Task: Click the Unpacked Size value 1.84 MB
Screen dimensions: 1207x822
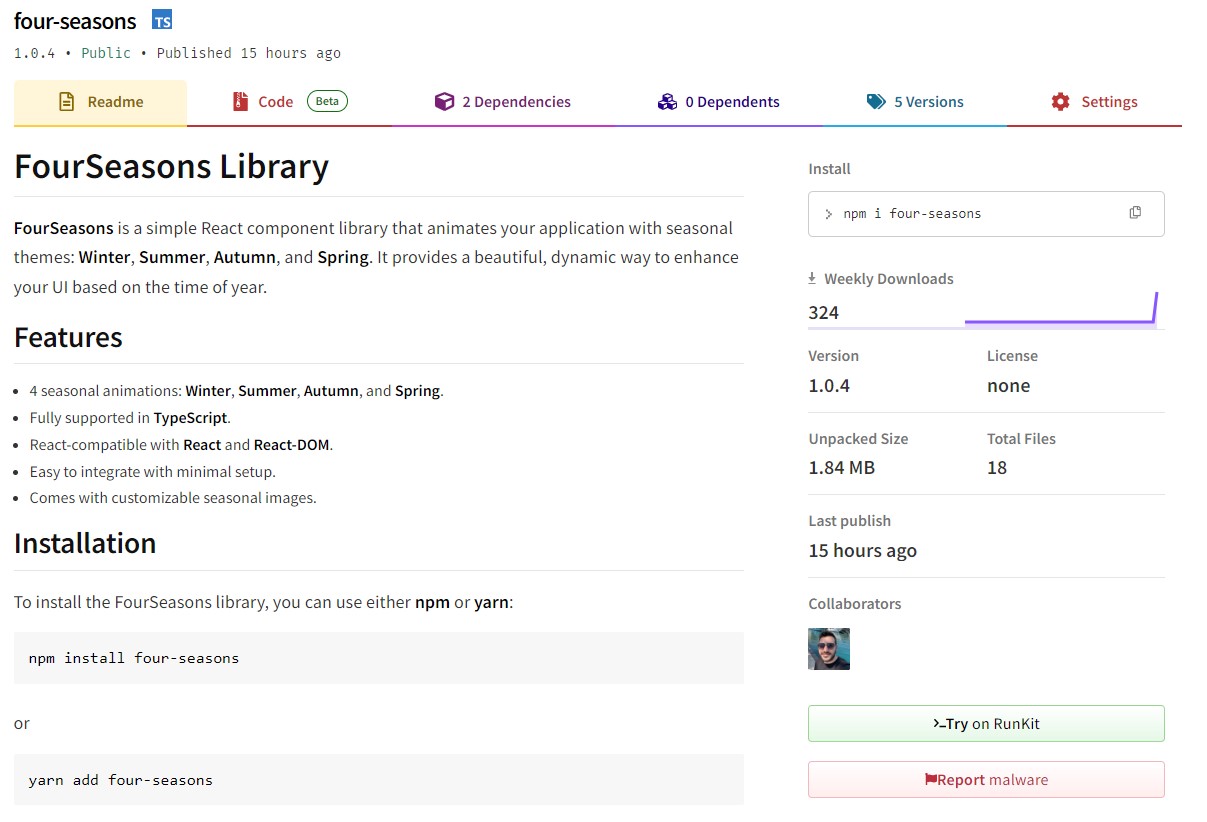Action: [842, 468]
